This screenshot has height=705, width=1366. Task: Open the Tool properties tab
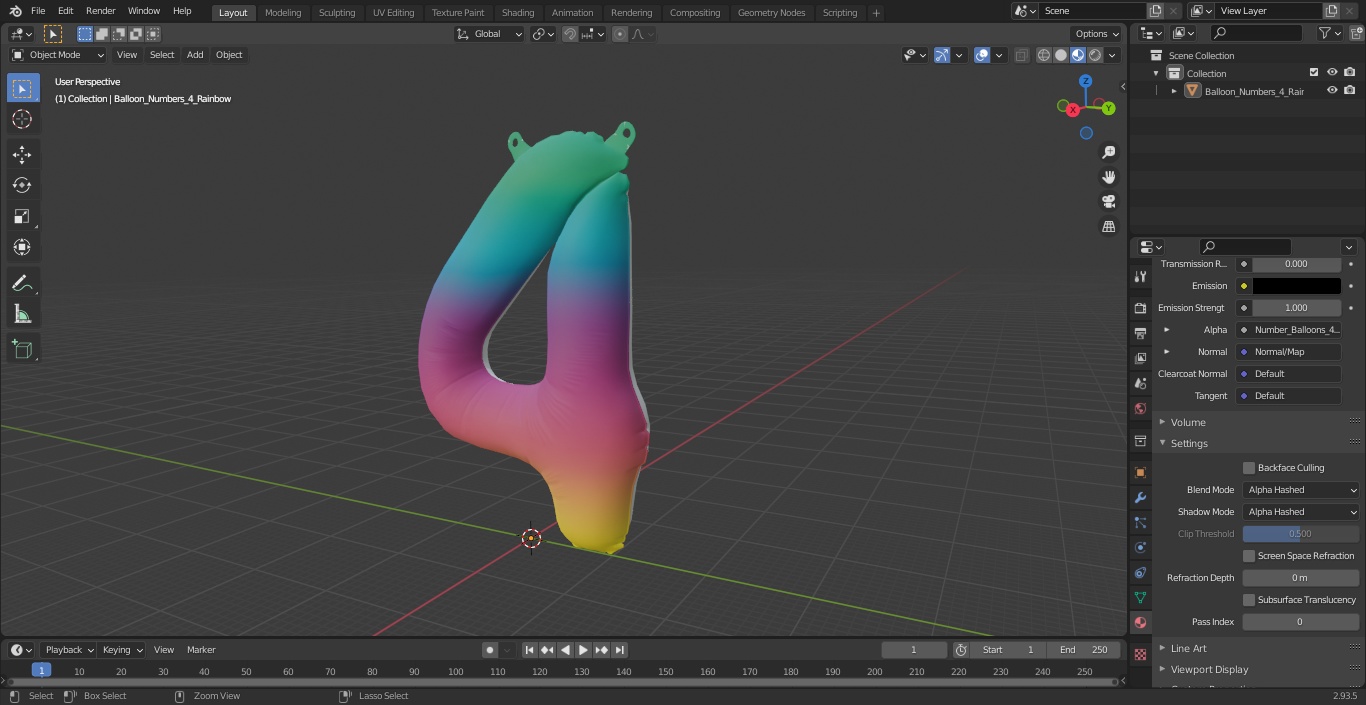point(1140,276)
